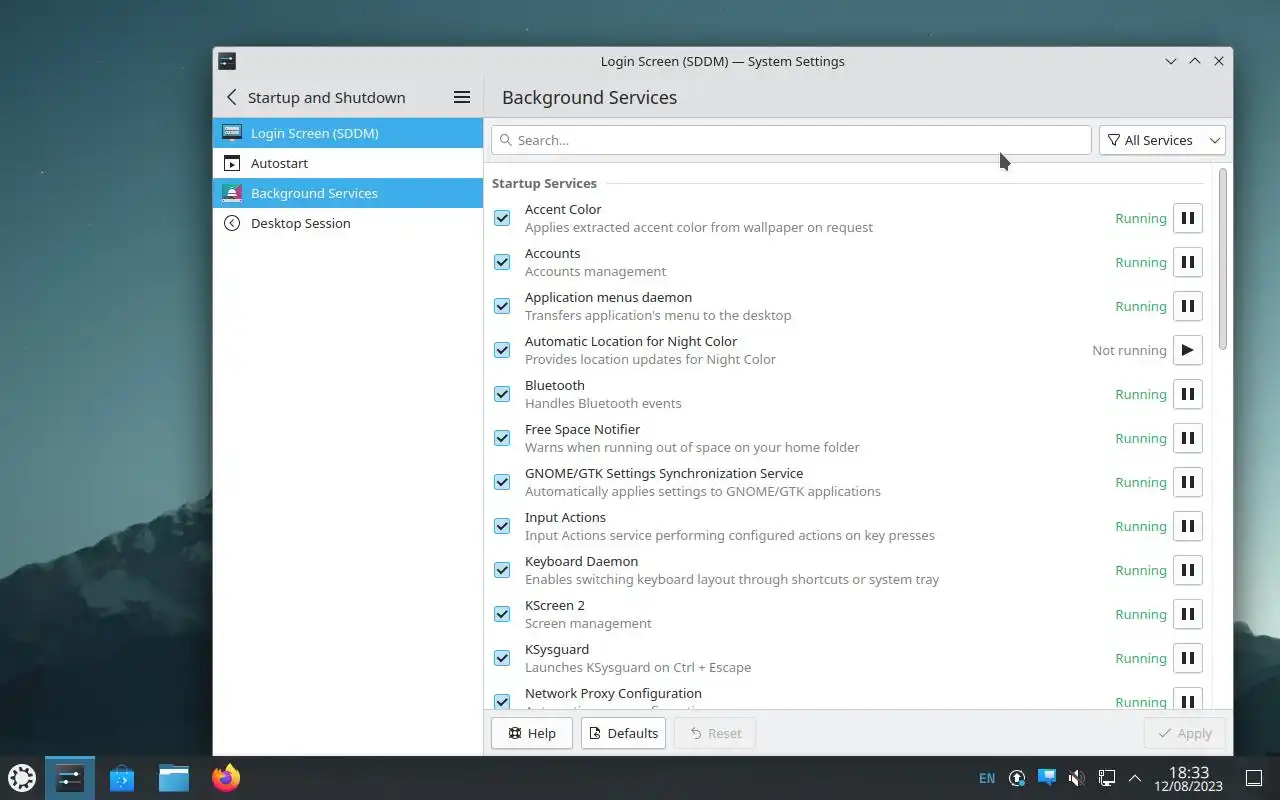Uncheck the Input Actions checkbox
Viewport: 1280px width, 800px height.
(x=502, y=526)
